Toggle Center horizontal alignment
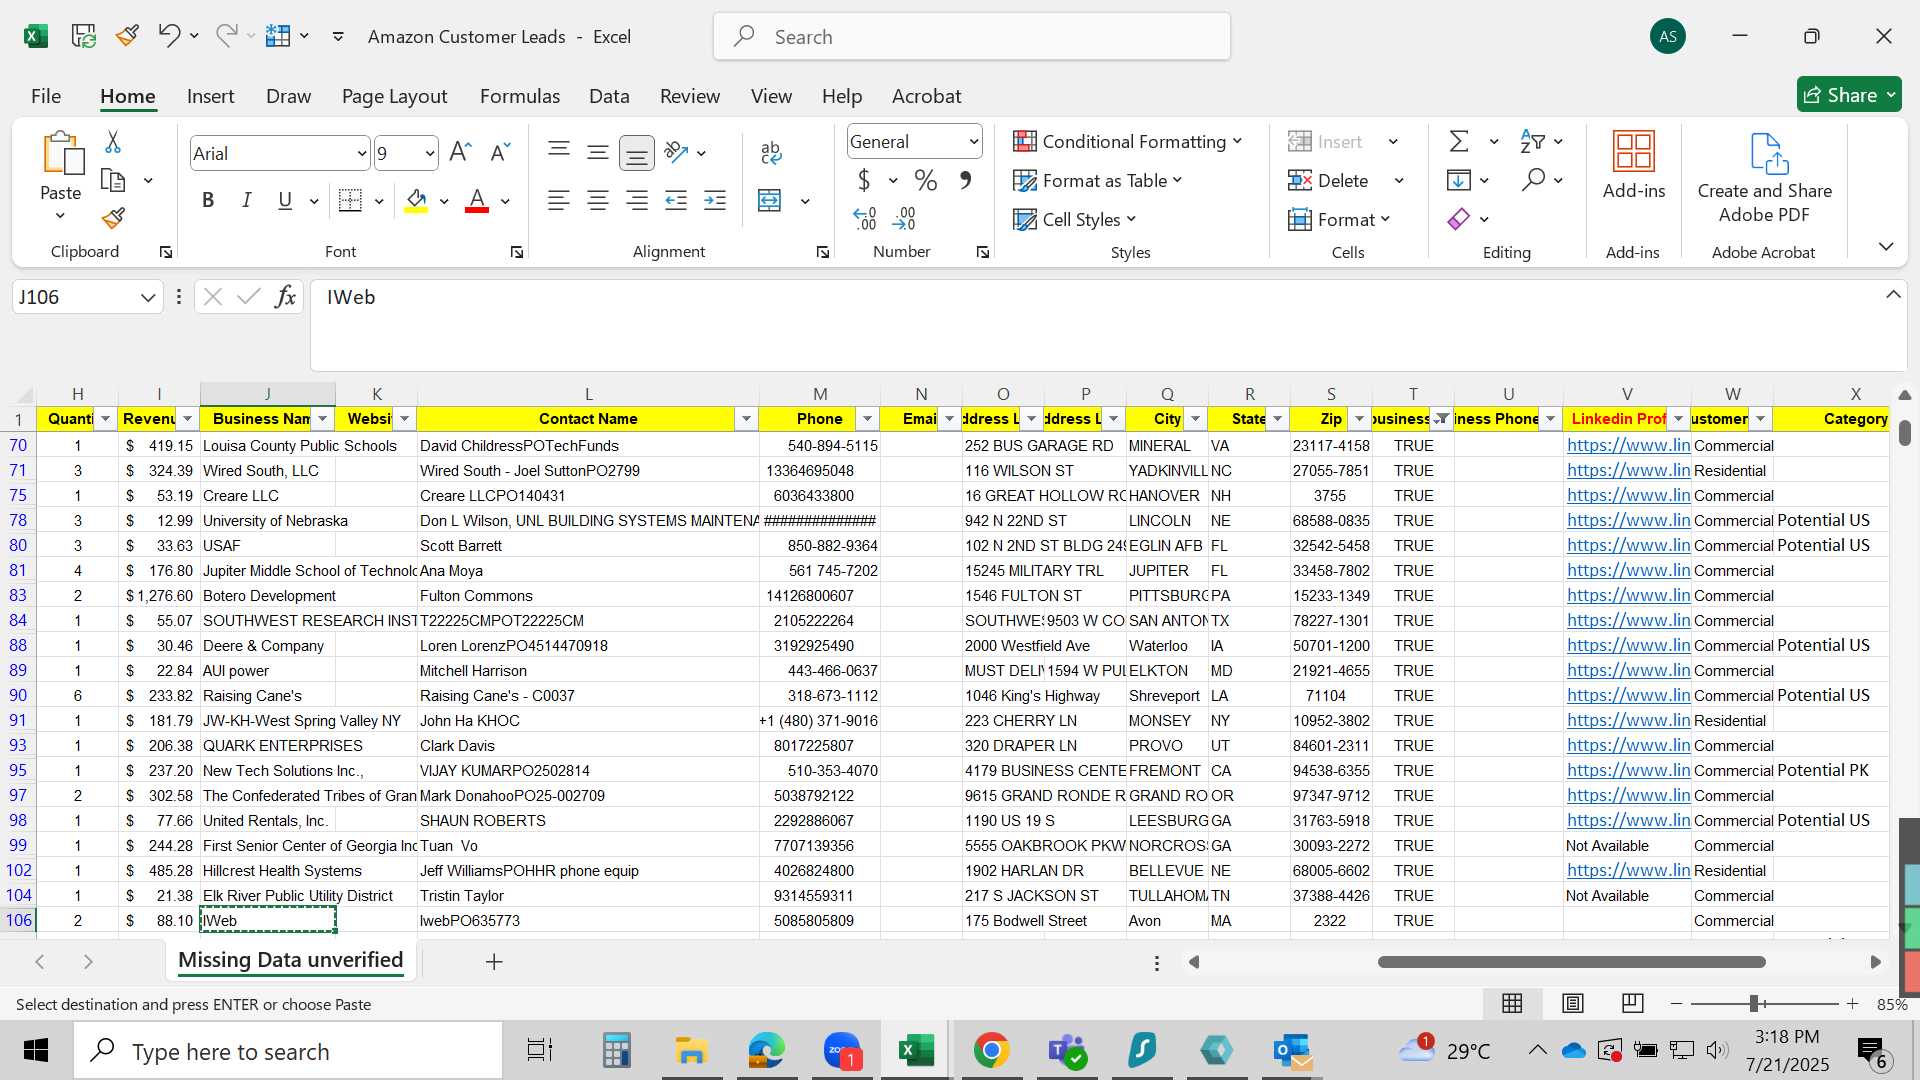Viewport: 1920px width, 1080px height. pyautogui.click(x=598, y=200)
